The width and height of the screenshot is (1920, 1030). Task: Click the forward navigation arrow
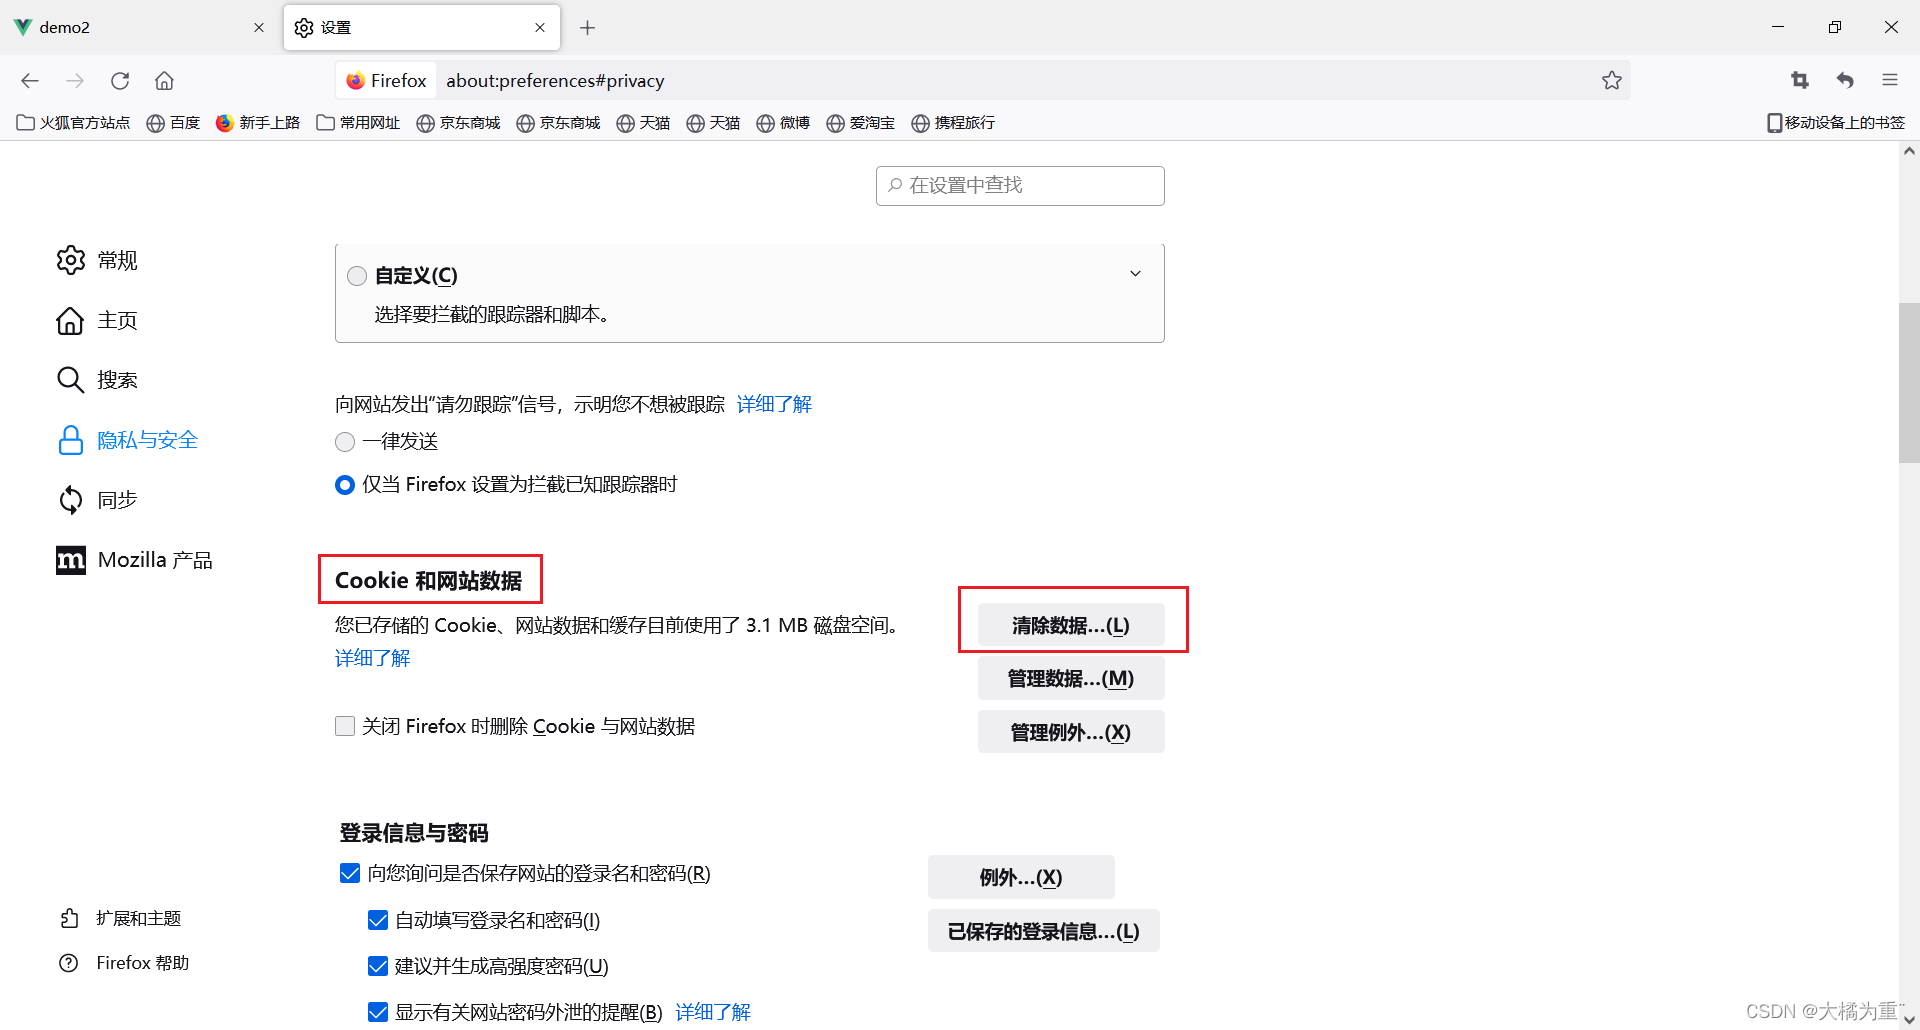[x=75, y=81]
